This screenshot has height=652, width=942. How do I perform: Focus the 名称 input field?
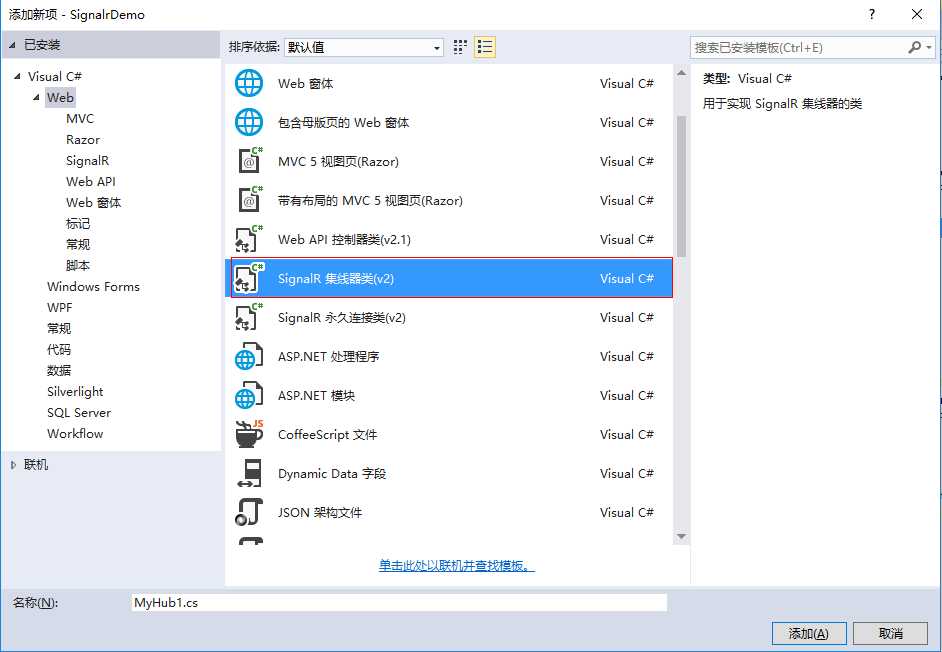(399, 603)
